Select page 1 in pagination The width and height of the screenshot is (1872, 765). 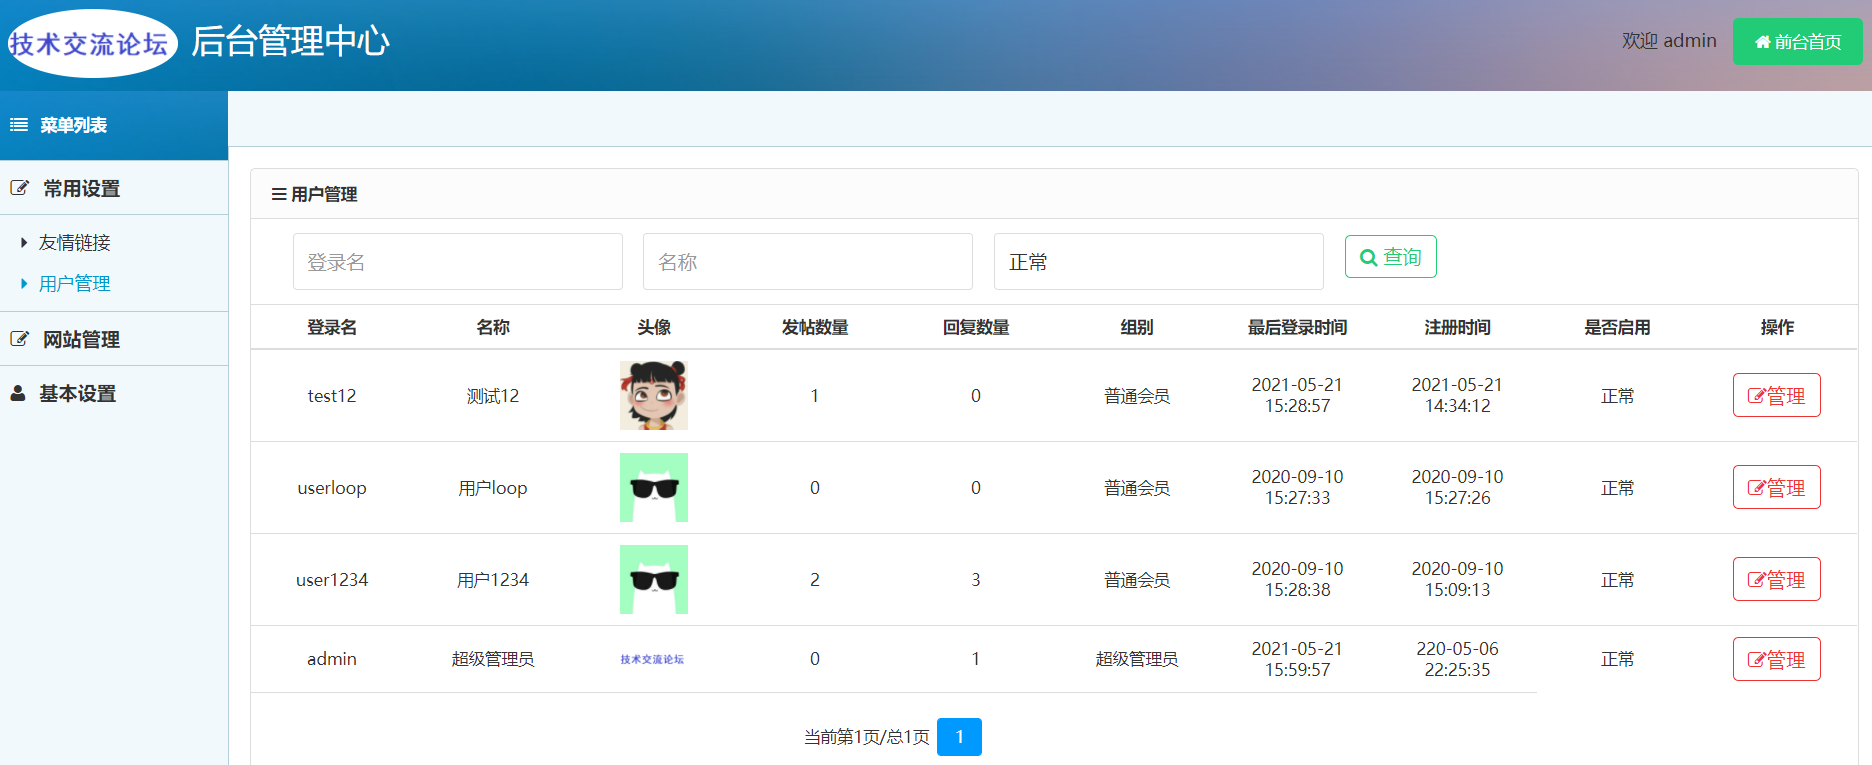tap(959, 737)
